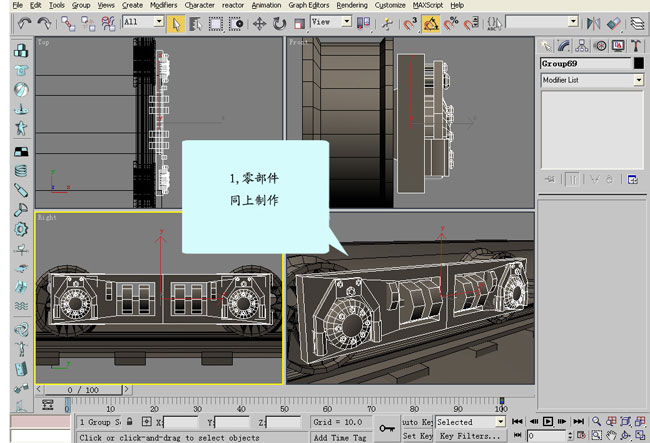Toggle the Percent Snap button

tap(451, 24)
